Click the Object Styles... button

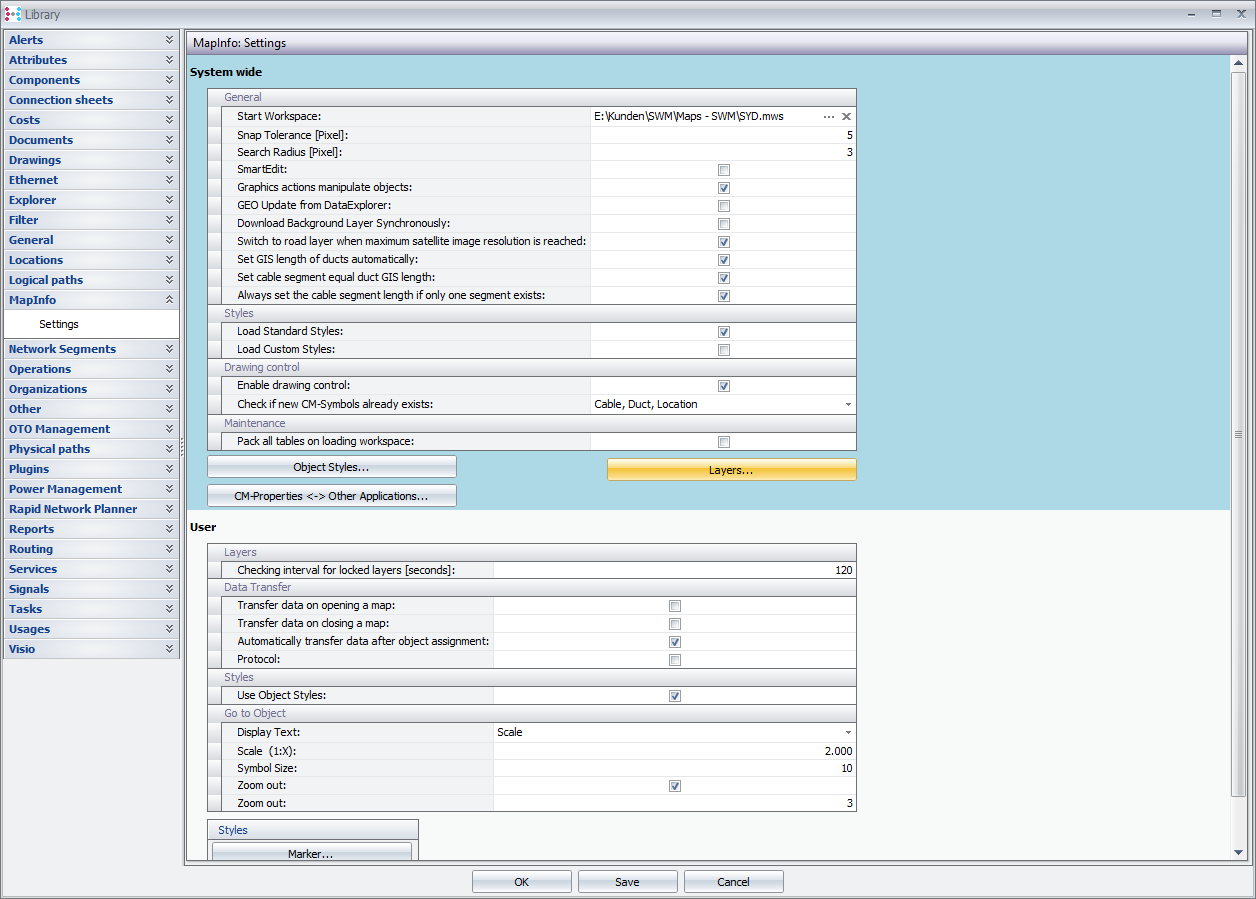click(332, 467)
